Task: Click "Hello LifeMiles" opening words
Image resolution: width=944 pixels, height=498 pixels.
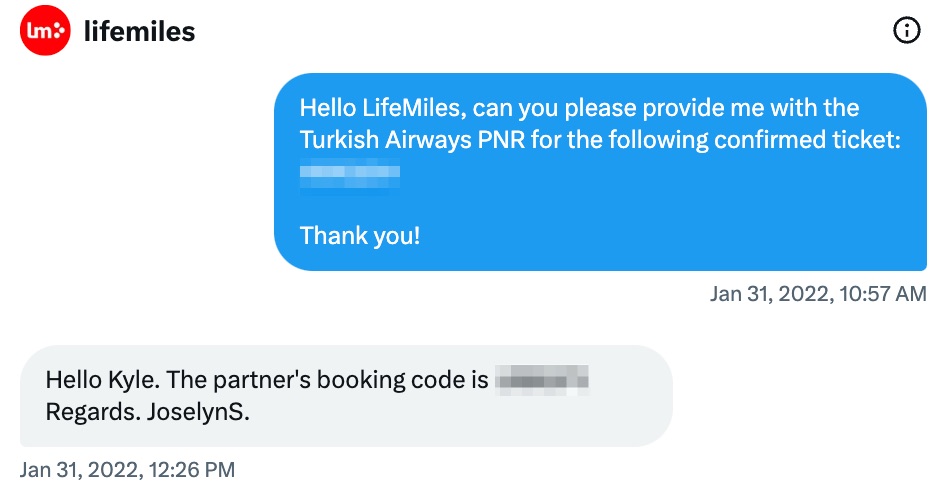Action: pos(382,108)
